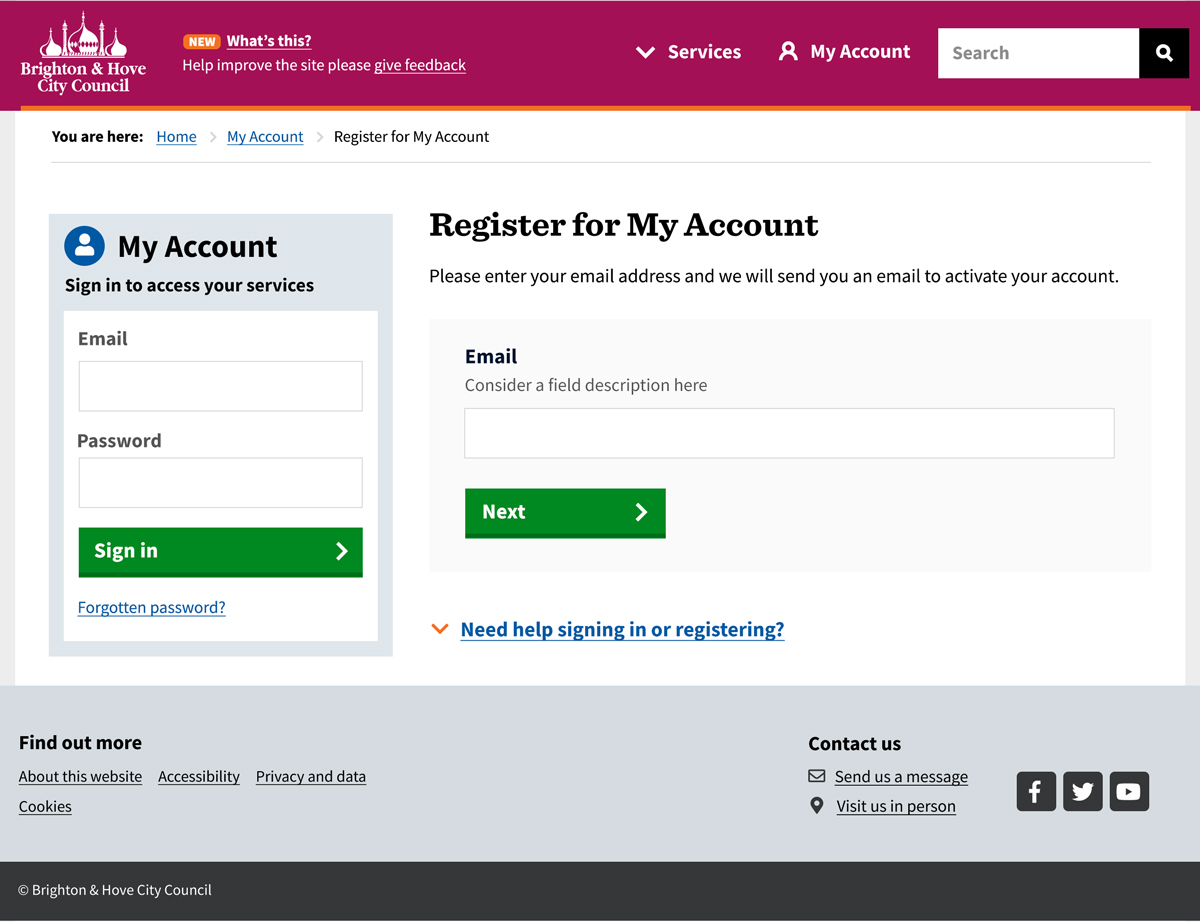The height and width of the screenshot is (922, 1200).
Task: Open the Twitter social icon
Action: (x=1082, y=791)
